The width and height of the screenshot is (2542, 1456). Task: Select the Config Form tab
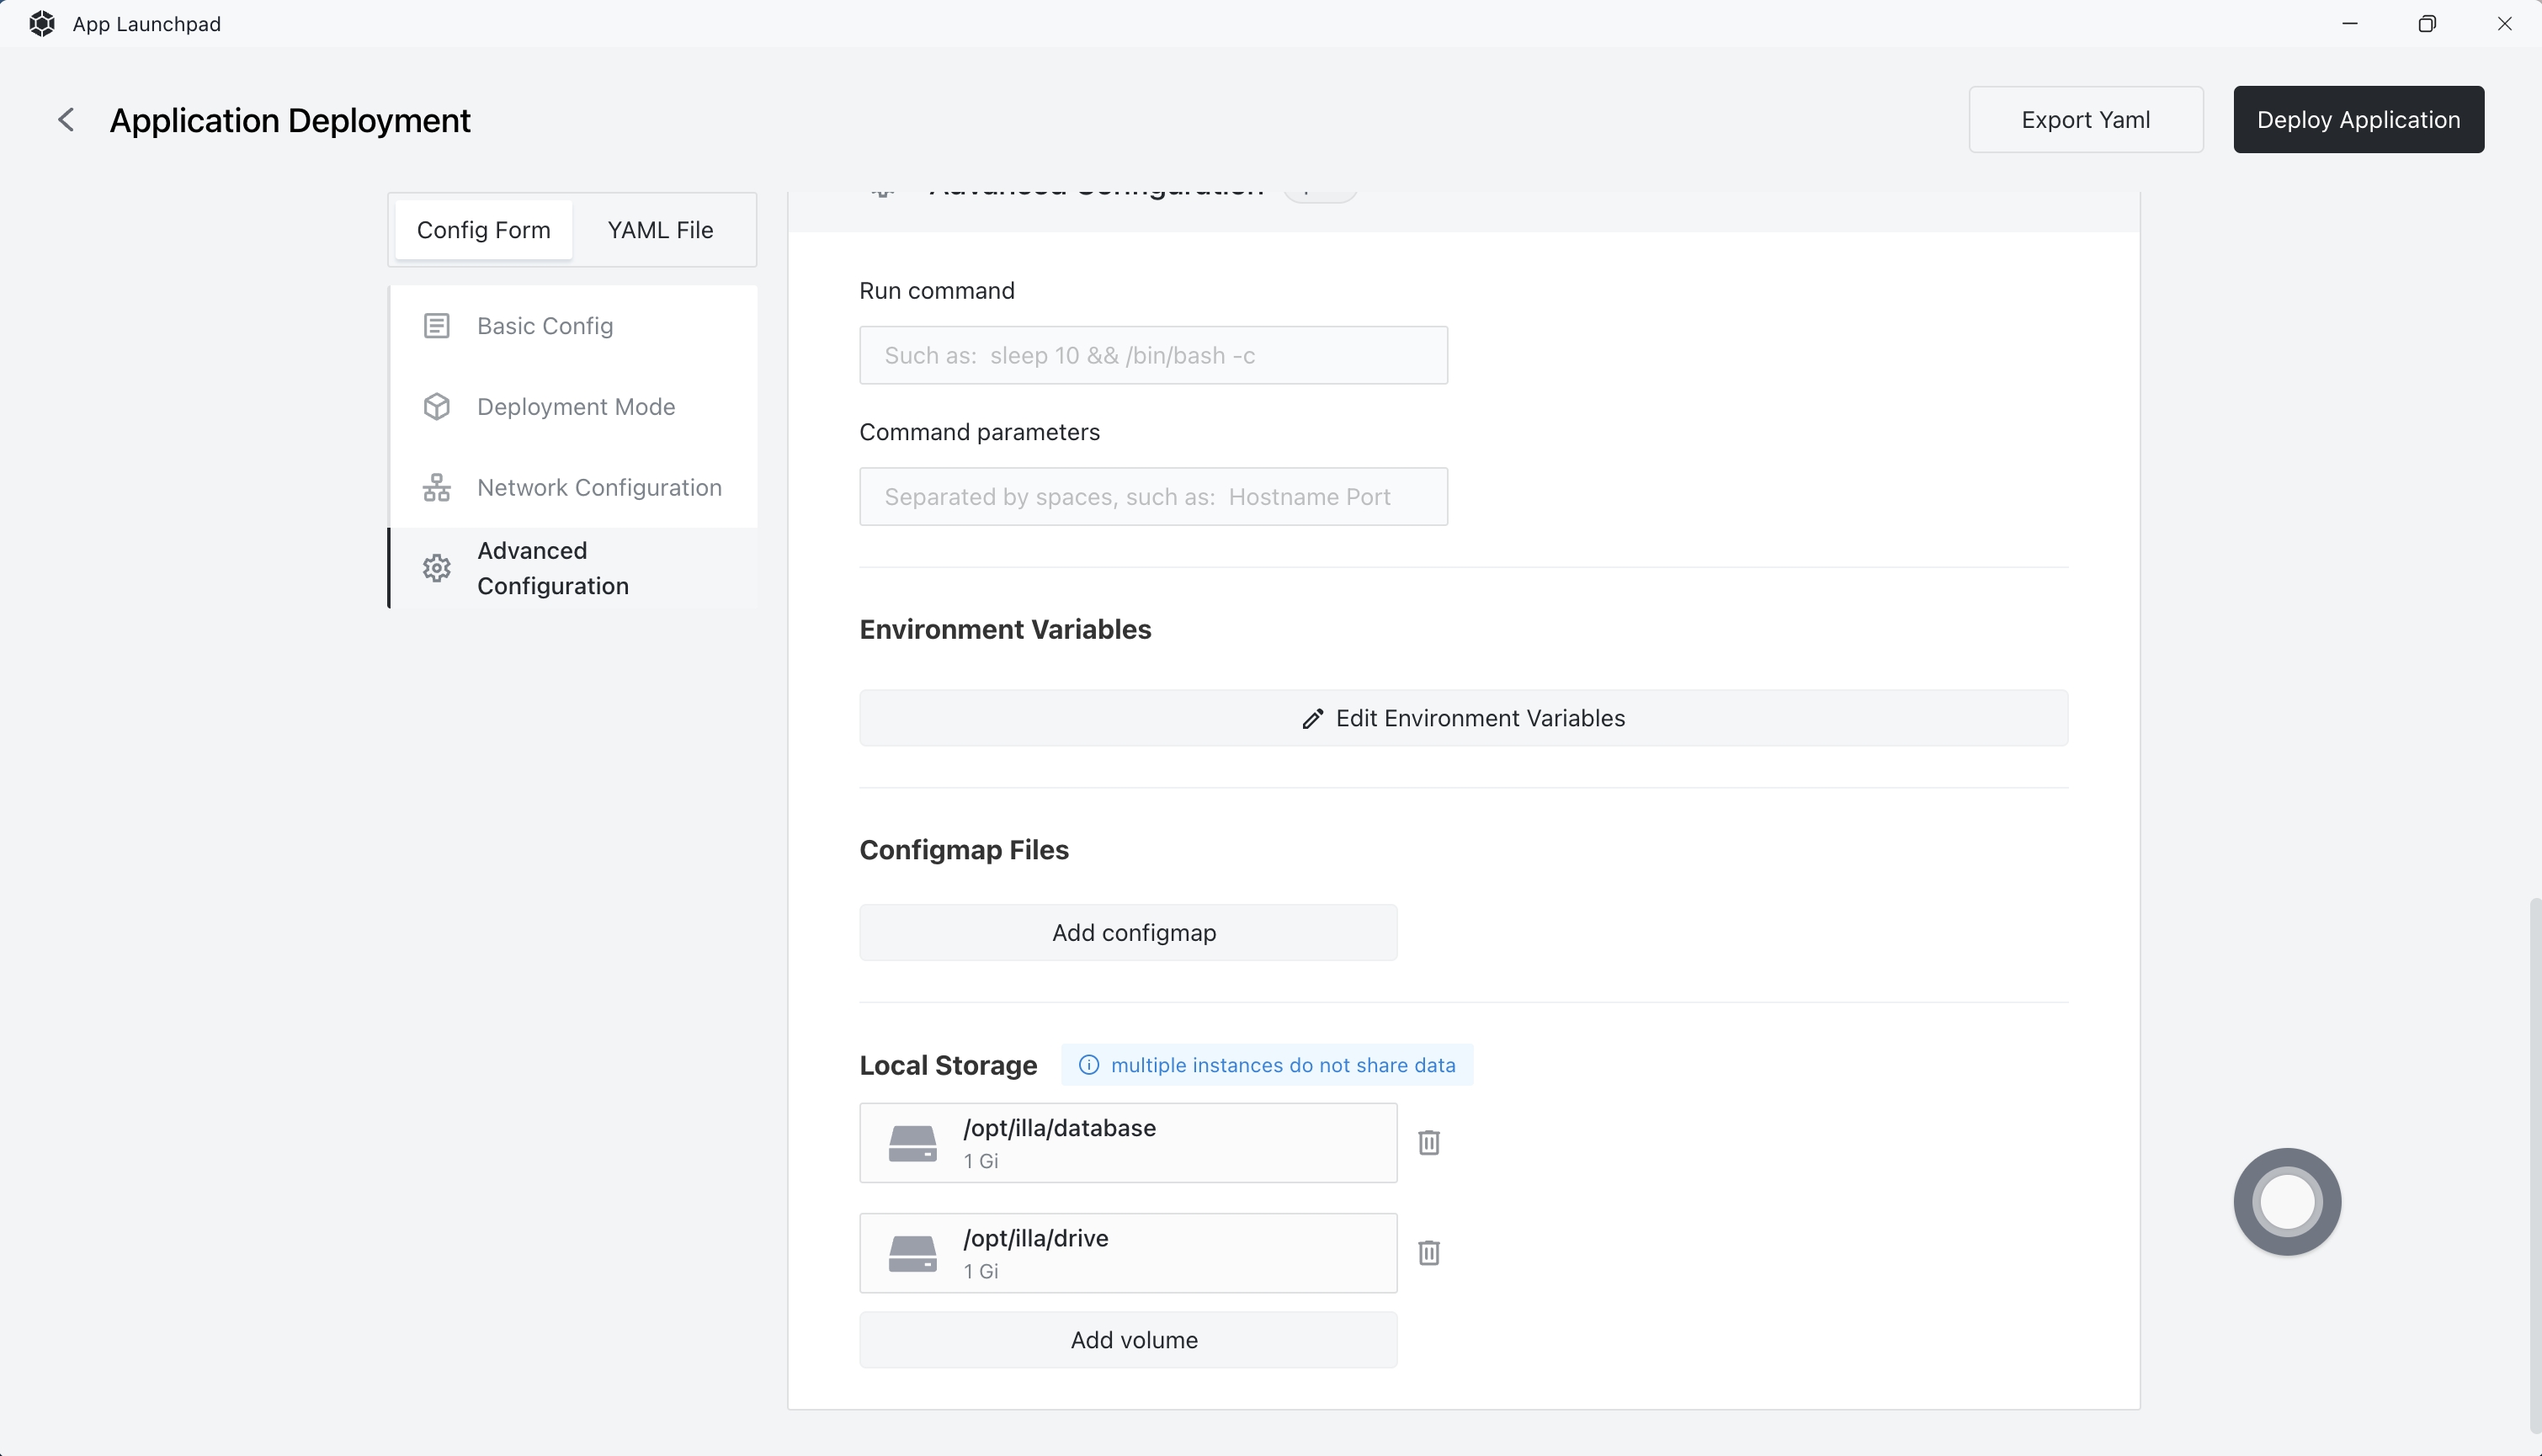(x=483, y=230)
